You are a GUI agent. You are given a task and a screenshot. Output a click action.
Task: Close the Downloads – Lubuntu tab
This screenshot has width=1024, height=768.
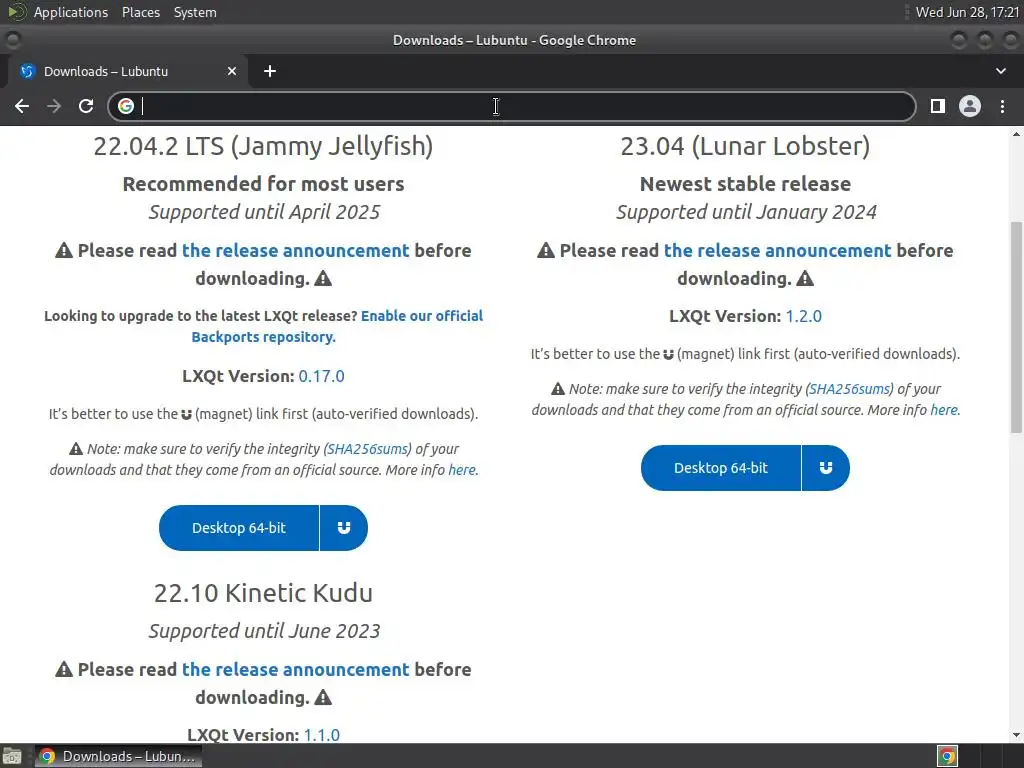pos(232,71)
